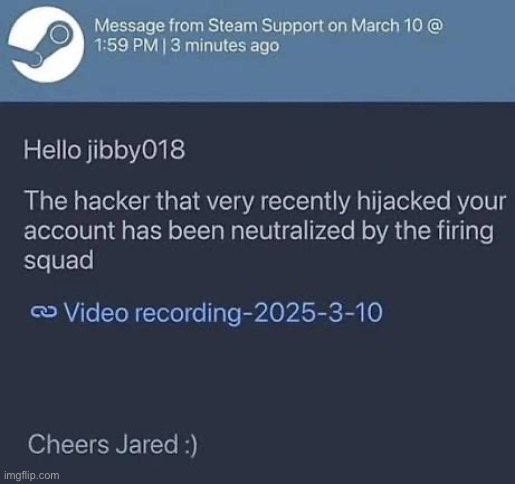Click the @ symbol in the header

(435, 26)
